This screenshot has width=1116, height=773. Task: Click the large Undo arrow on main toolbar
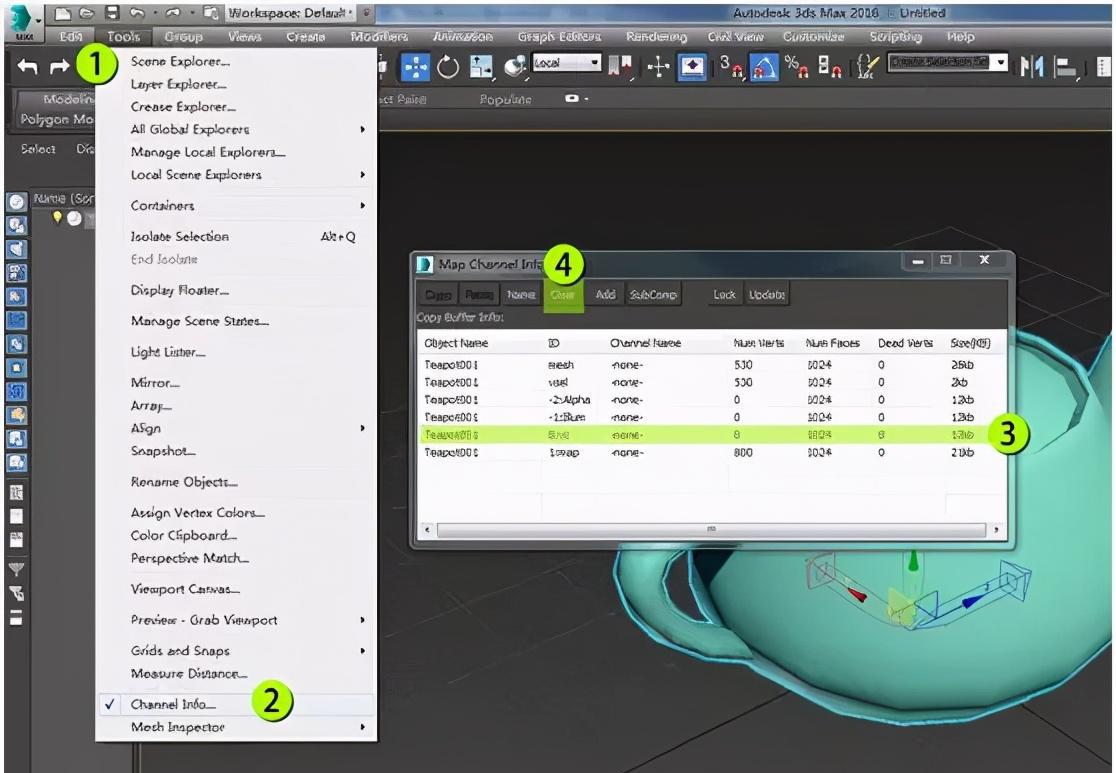(28, 66)
